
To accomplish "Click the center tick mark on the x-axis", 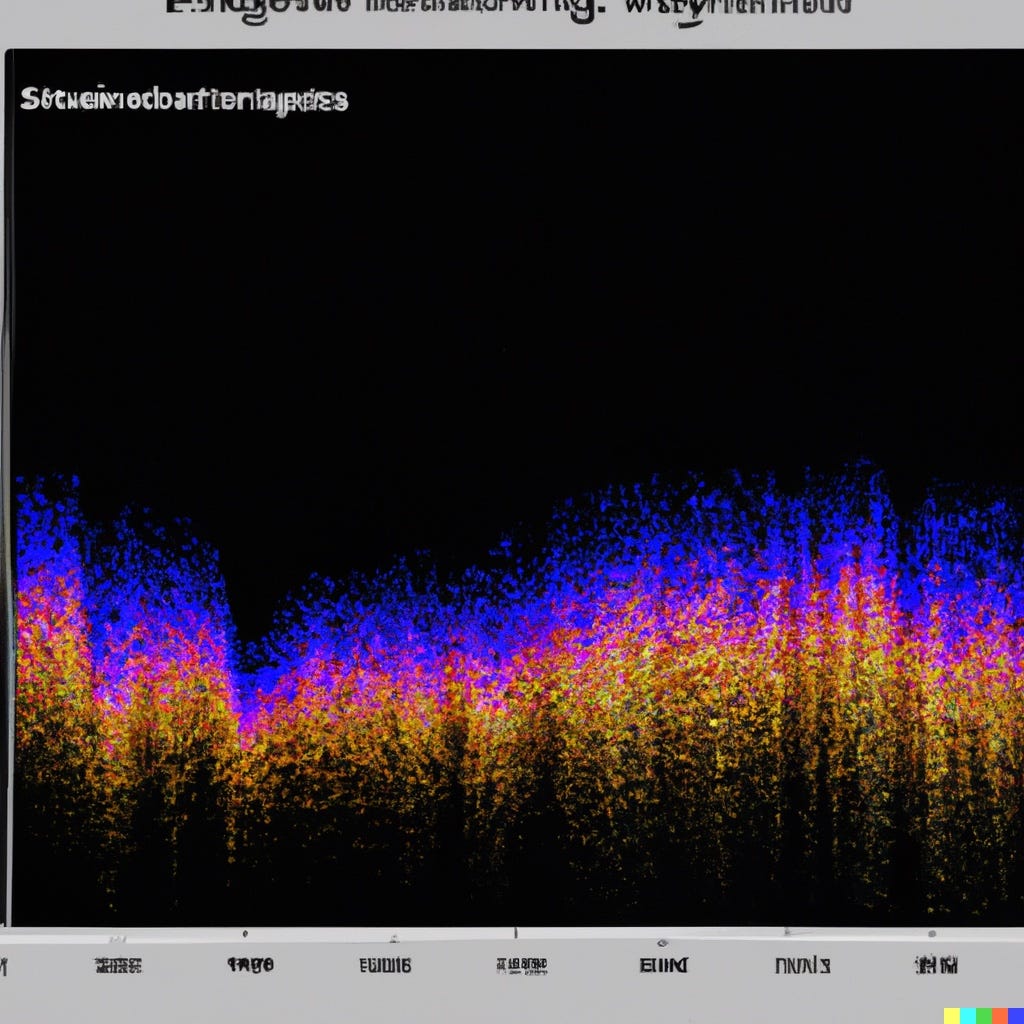I will 515,932.
